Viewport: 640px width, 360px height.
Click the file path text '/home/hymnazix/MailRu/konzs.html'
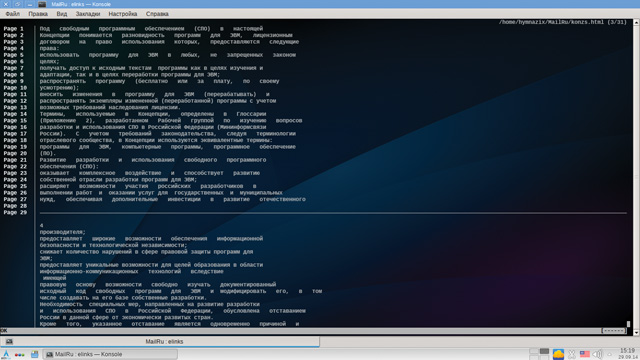(x=551, y=22)
